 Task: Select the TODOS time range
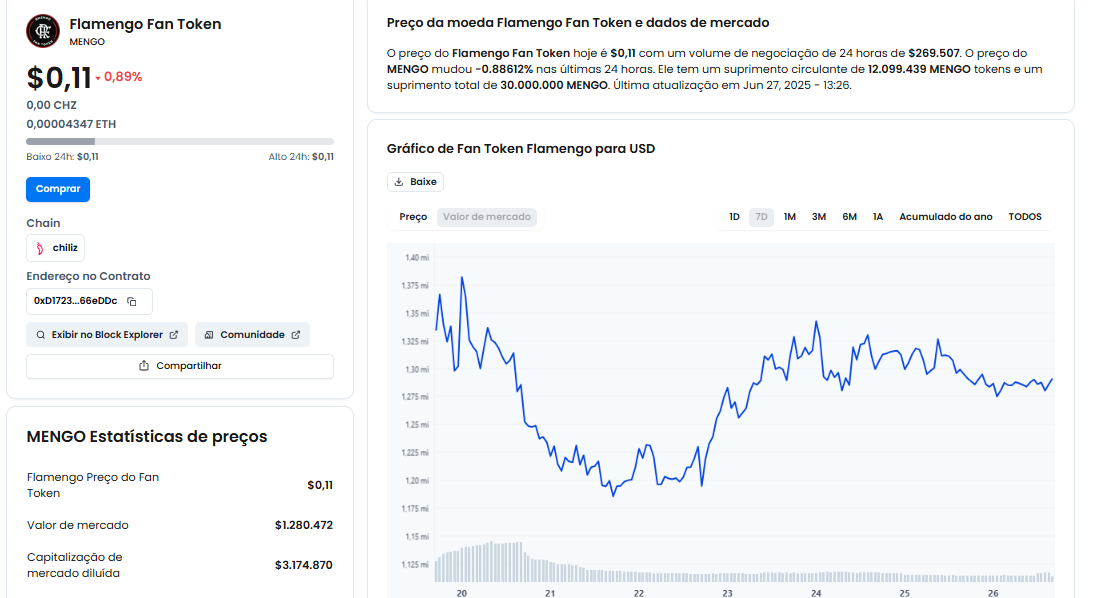[1025, 217]
